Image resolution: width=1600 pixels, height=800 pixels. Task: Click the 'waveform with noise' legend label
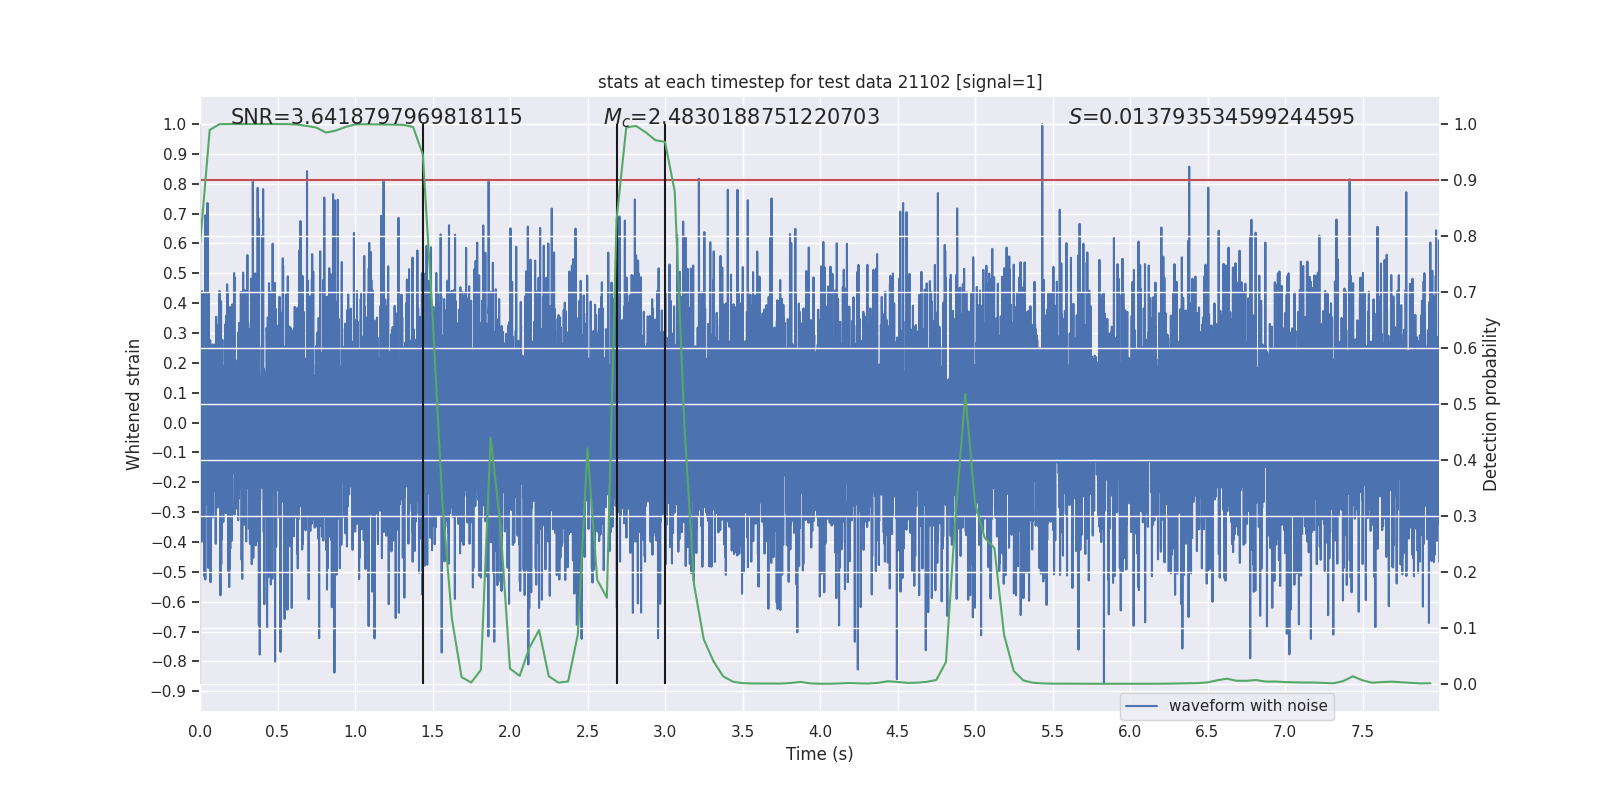coord(1248,706)
